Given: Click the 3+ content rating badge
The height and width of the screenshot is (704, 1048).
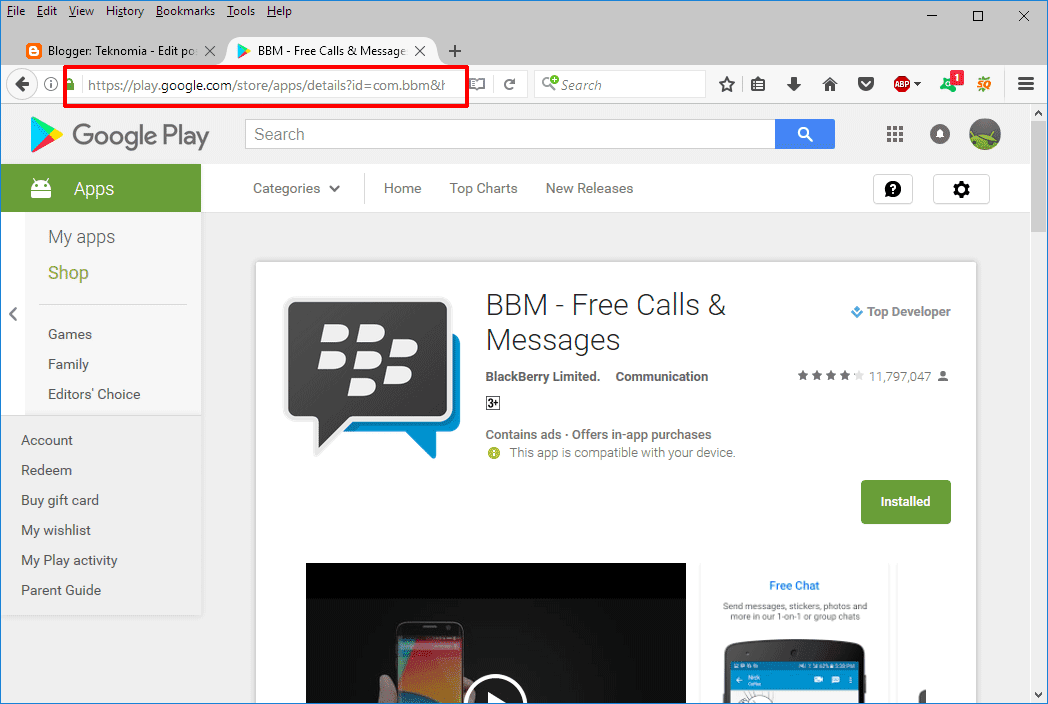Looking at the screenshot, I should click(x=493, y=403).
